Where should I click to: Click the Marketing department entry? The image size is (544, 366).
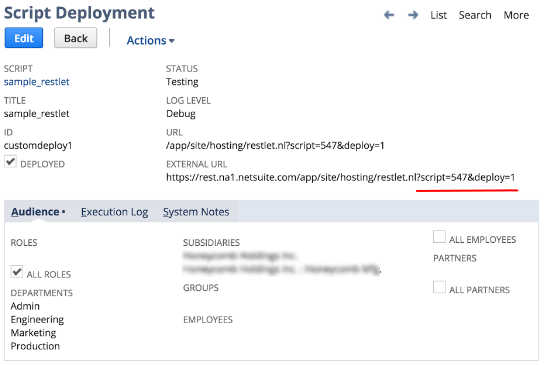[33, 333]
